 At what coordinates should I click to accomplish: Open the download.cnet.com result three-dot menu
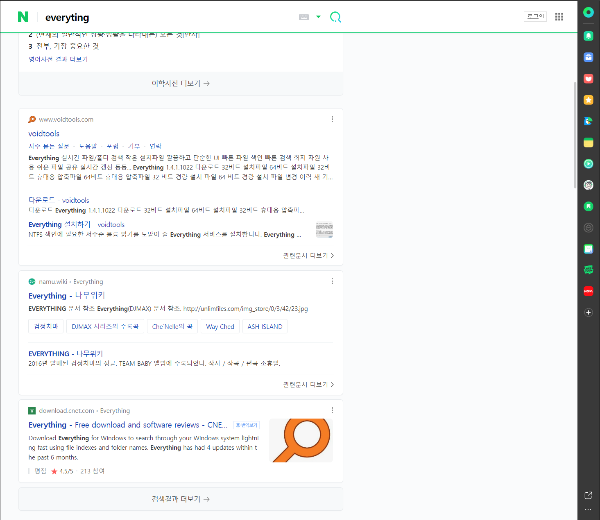coord(332,410)
